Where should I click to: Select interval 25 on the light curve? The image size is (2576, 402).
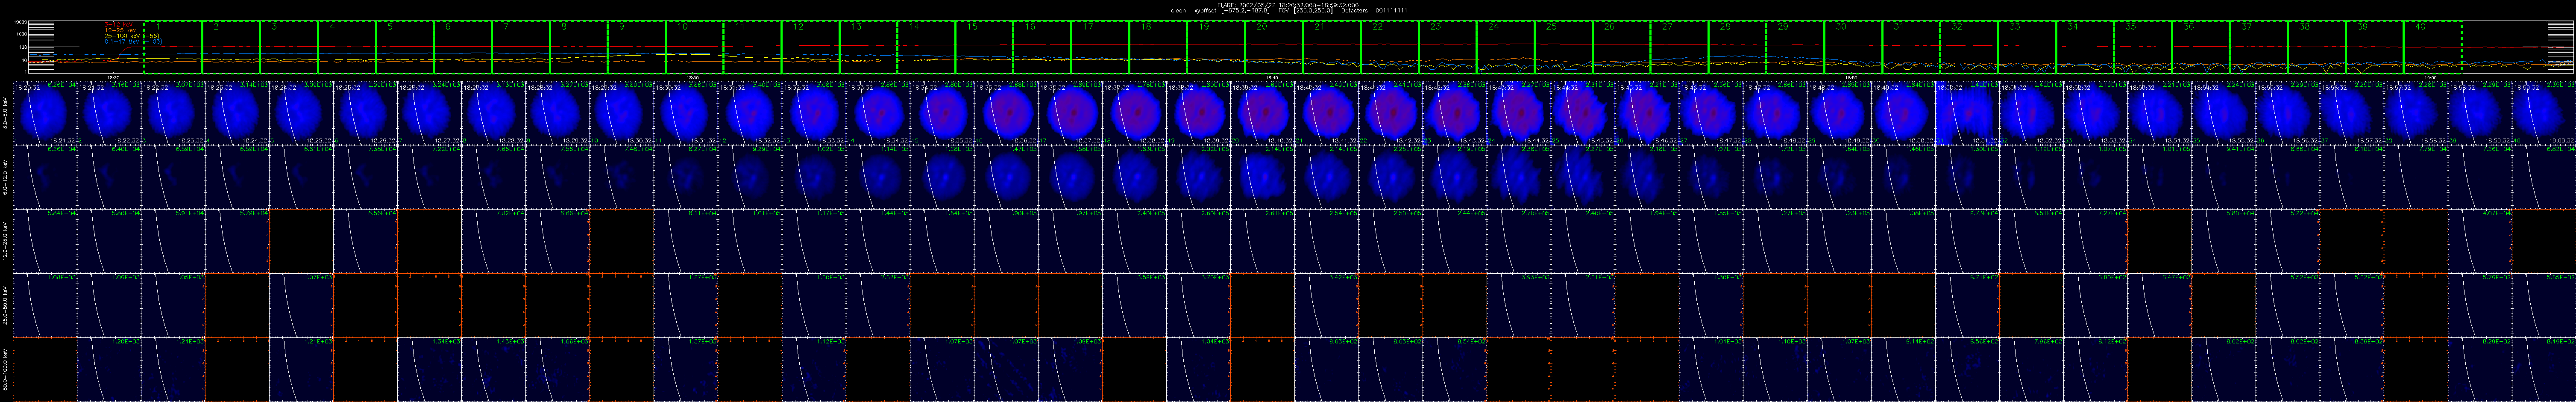[1563, 47]
